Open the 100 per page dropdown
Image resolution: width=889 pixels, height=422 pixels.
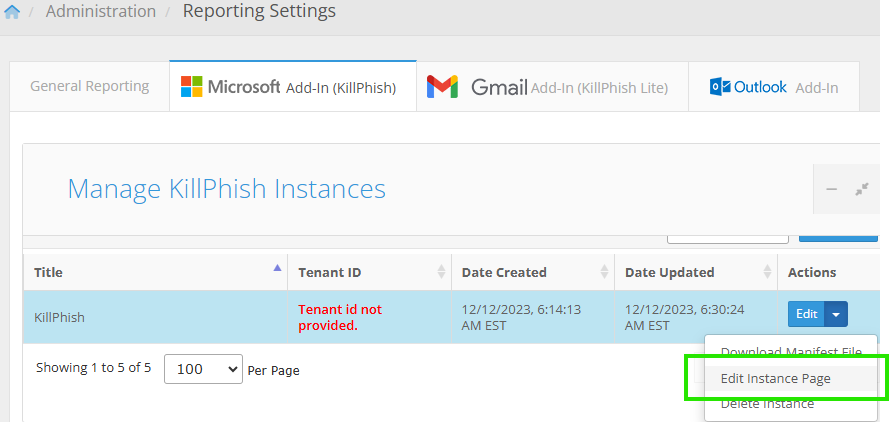coord(204,369)
